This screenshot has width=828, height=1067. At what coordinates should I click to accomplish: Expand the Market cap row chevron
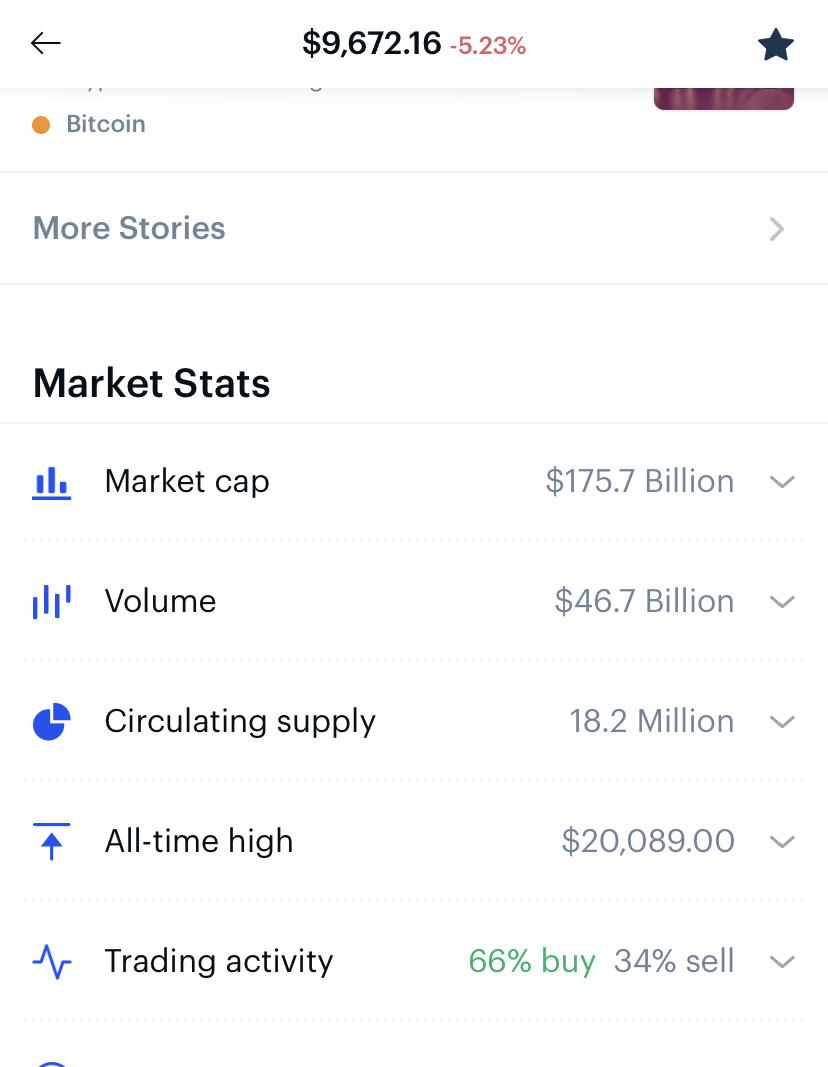tap(782, 482)
